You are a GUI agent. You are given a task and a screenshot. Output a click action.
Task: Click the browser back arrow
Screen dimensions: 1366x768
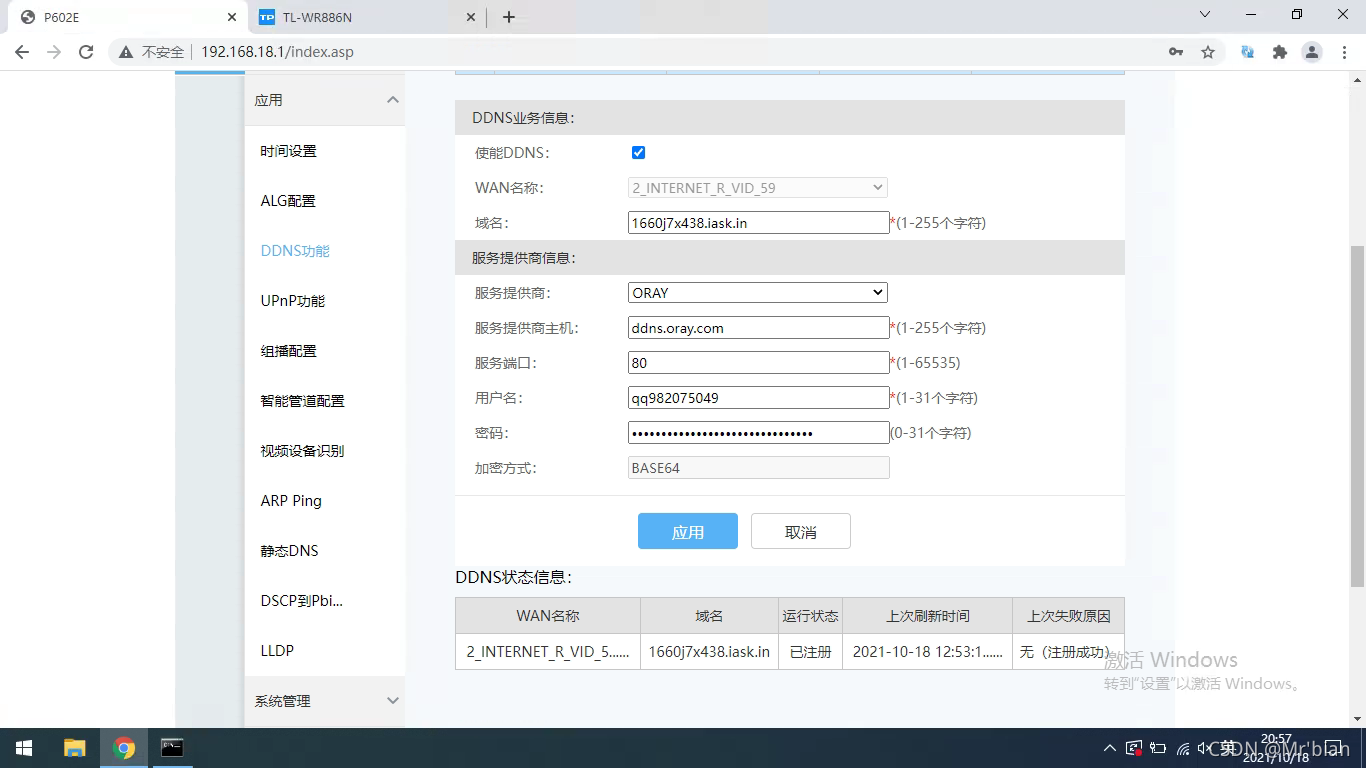[22, 52]
